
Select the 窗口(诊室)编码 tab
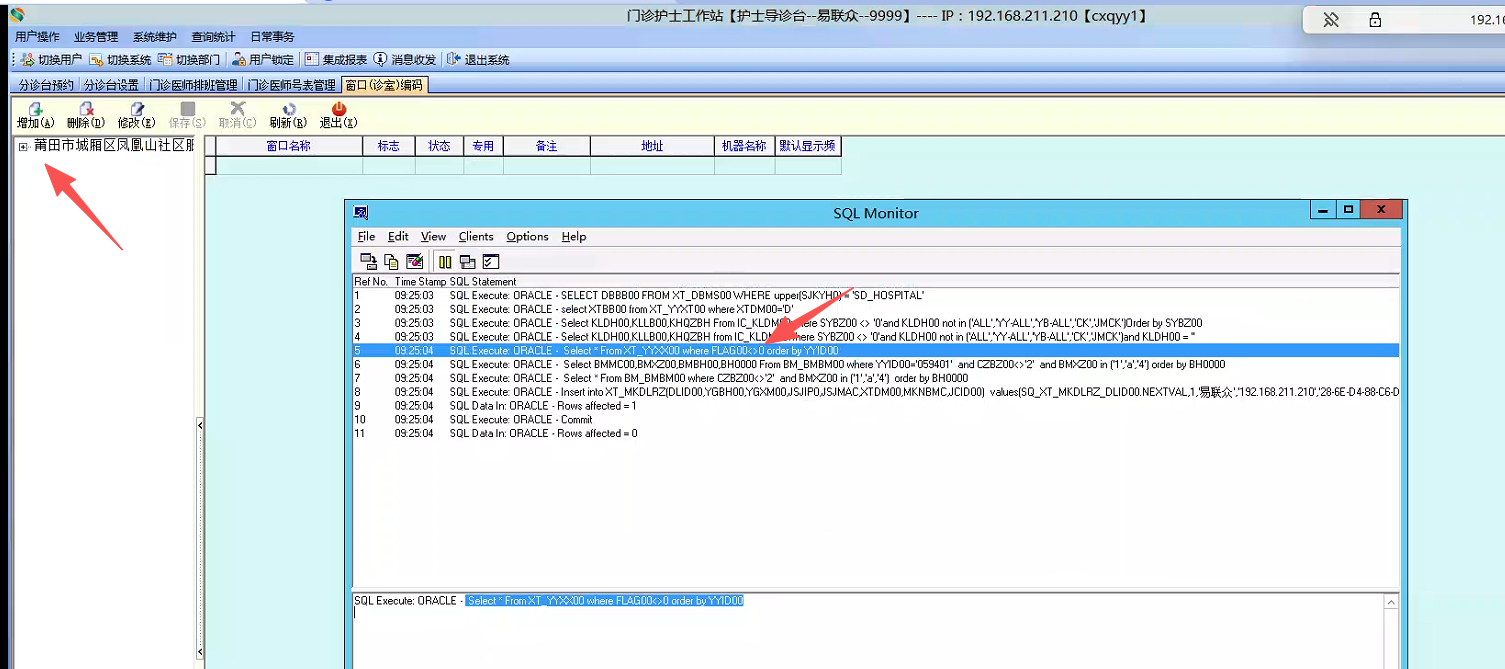[384, 85]
